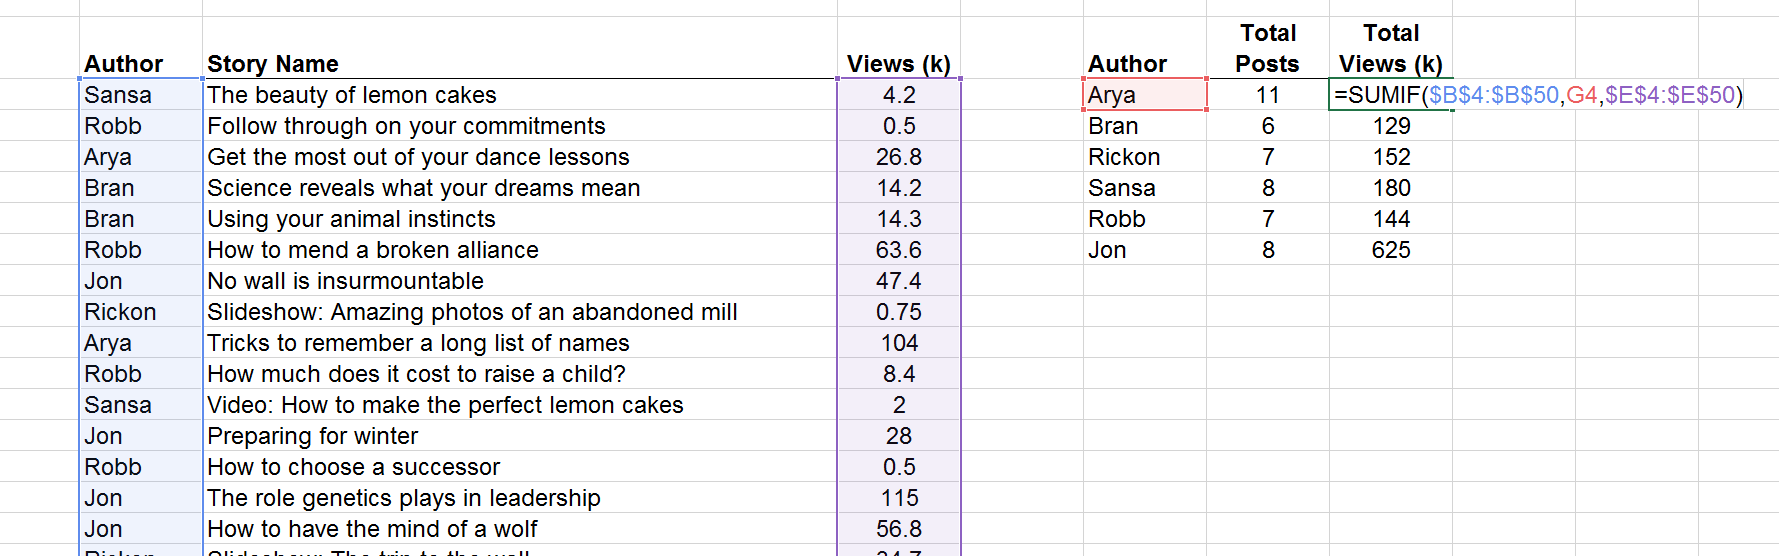
Task: Click the story 'How to choose a successor'
Action: click(x=519, y=467)
